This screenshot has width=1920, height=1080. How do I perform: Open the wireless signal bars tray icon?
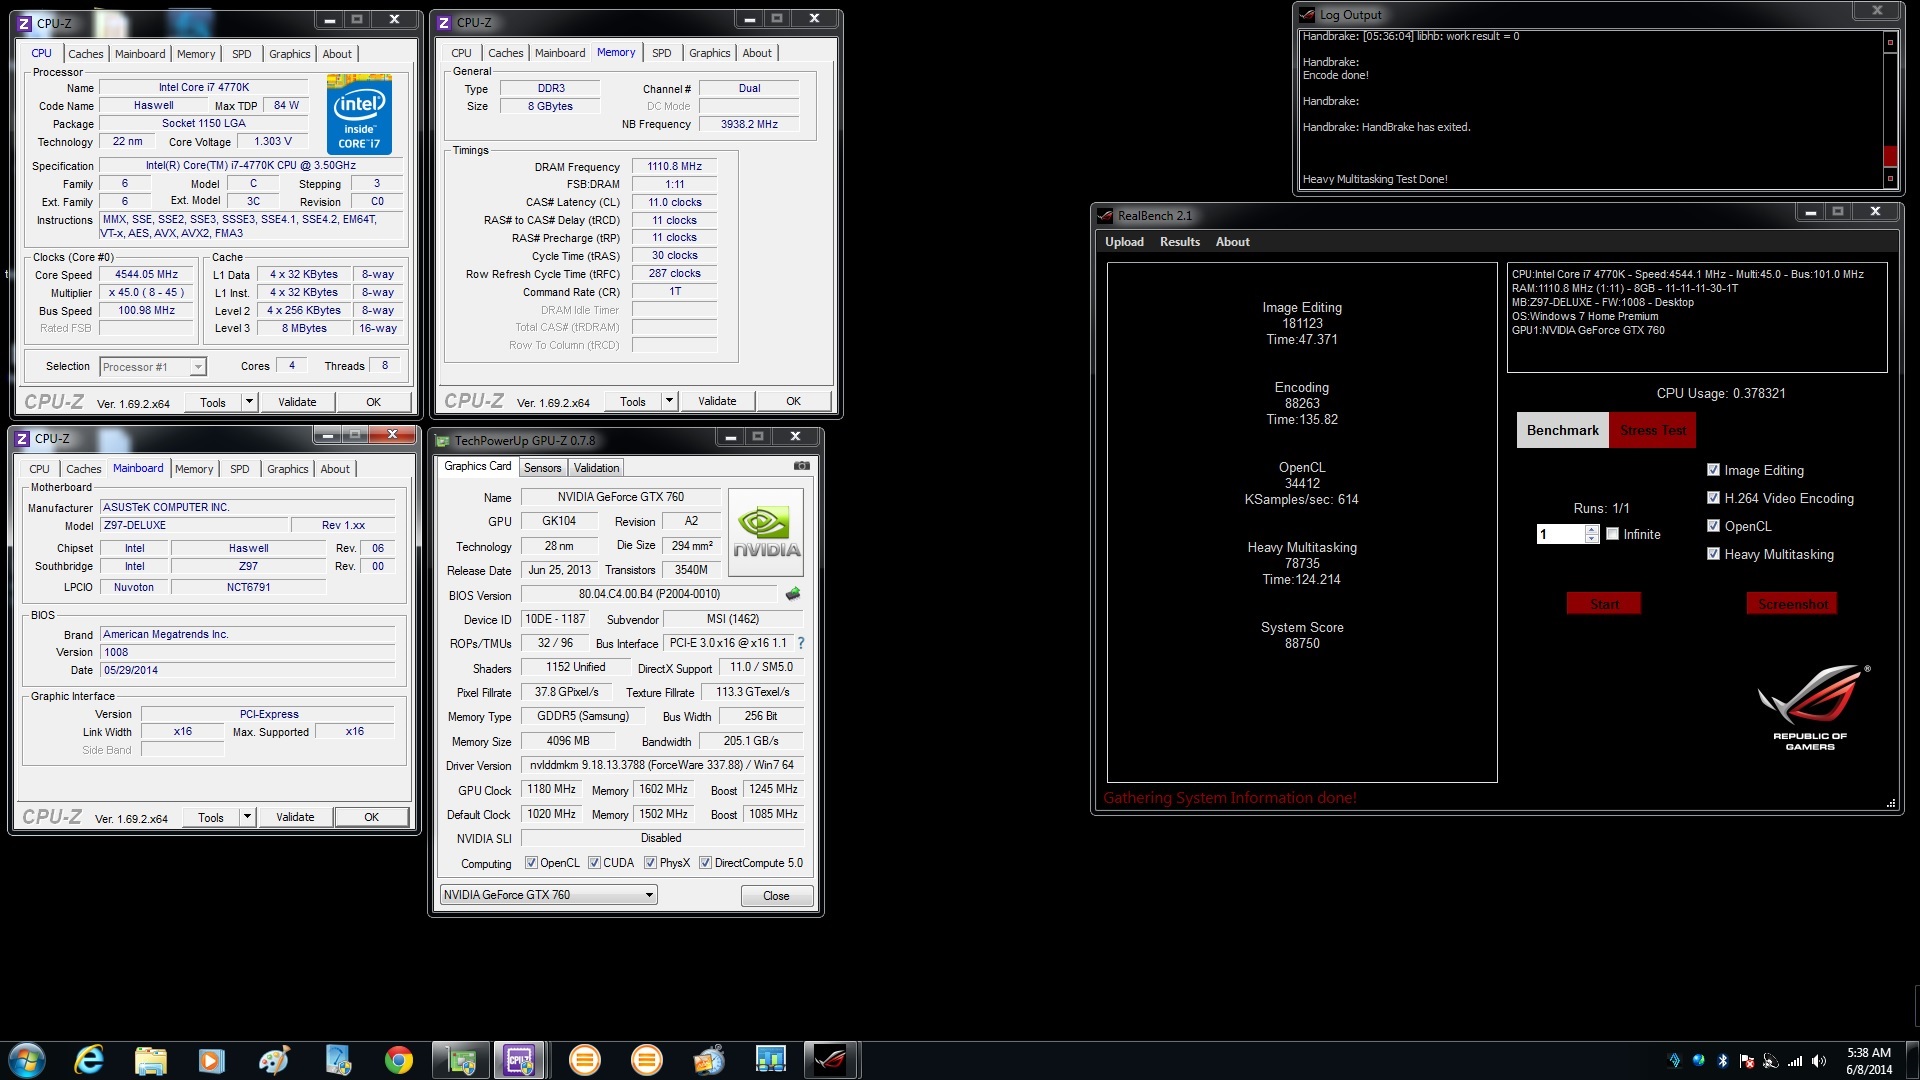[1795, 1061]
